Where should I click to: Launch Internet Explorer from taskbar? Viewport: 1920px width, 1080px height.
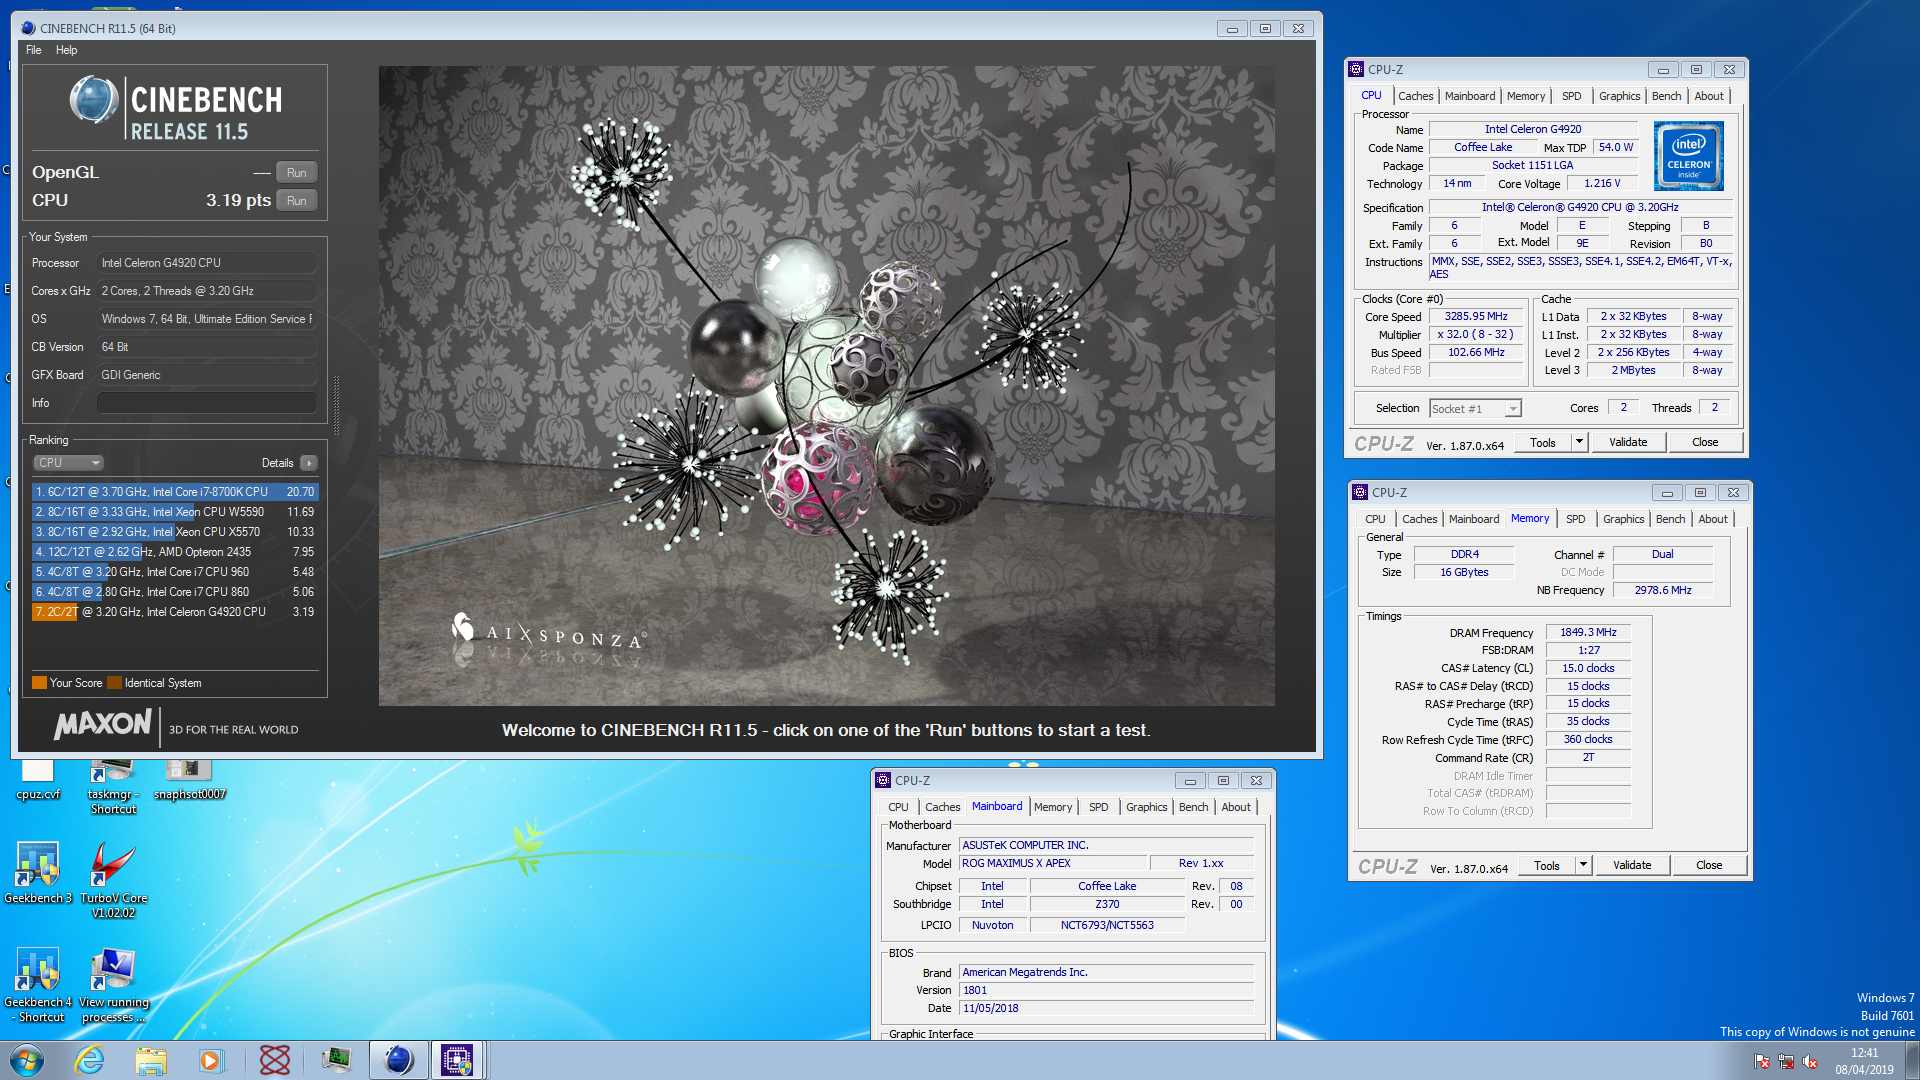(90, 1060)
